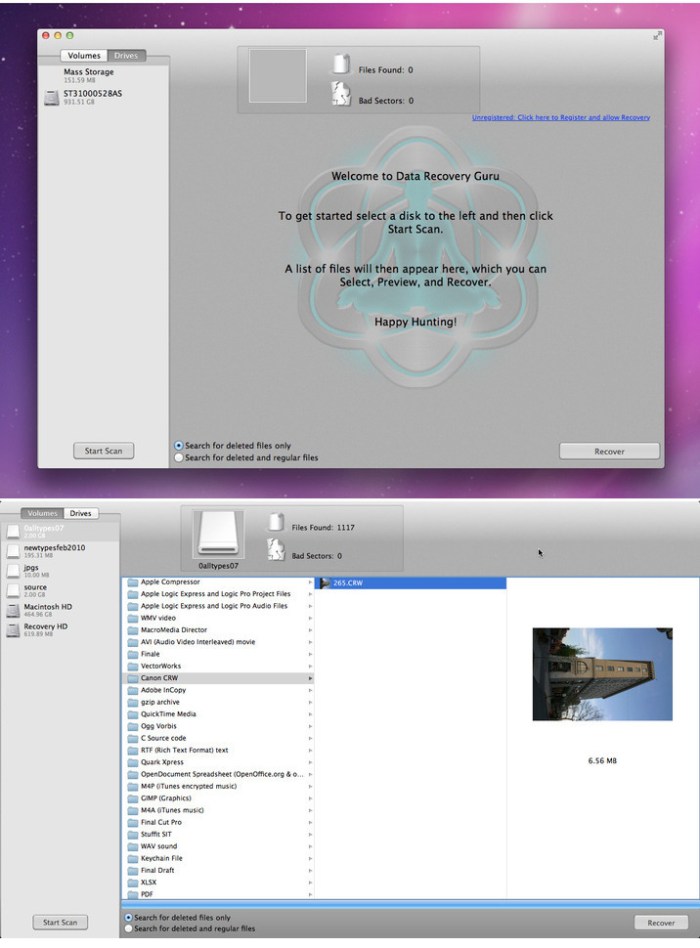The image size is (700, 948).
Task: Click the 265.CRW file icon
Action: pos(325,583)
